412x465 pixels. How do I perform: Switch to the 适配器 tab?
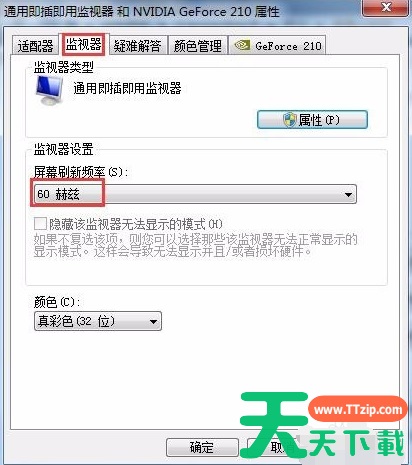(35, 46)
